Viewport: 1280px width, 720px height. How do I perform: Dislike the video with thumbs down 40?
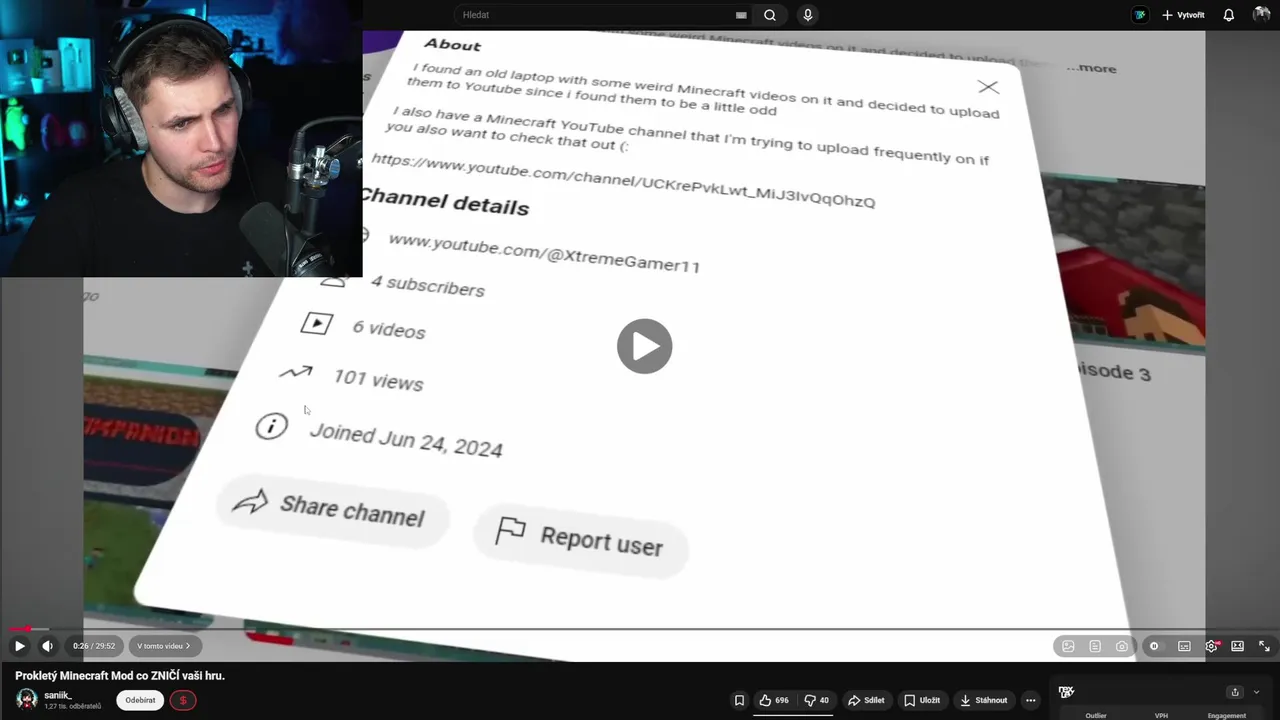tap(817, 700)
